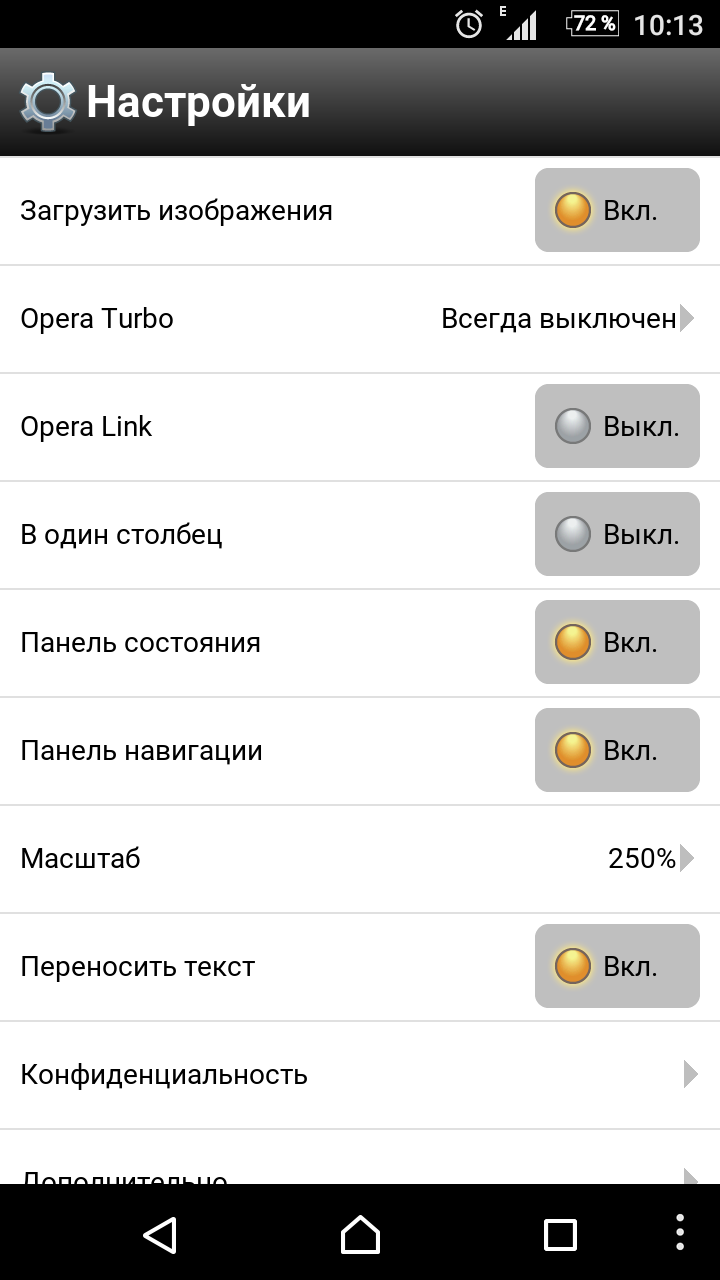Open the three-dot overflow menu
The width and height of the screenshot is (720, 1280).
coord(680,1233)
